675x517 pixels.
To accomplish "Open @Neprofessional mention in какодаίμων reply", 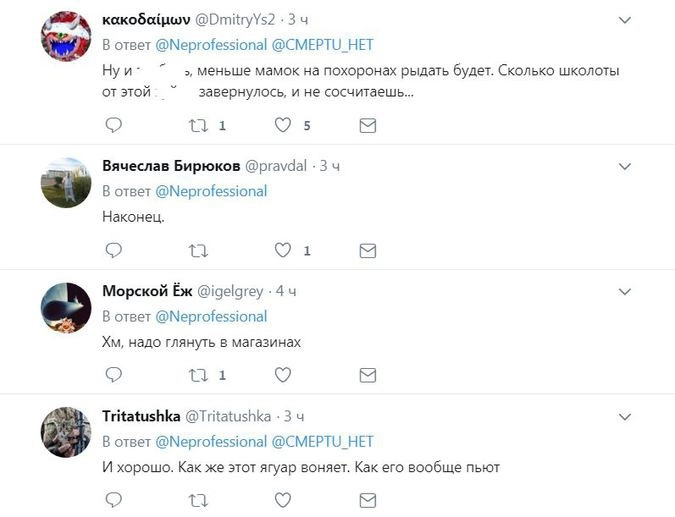I will click(211, 45).
